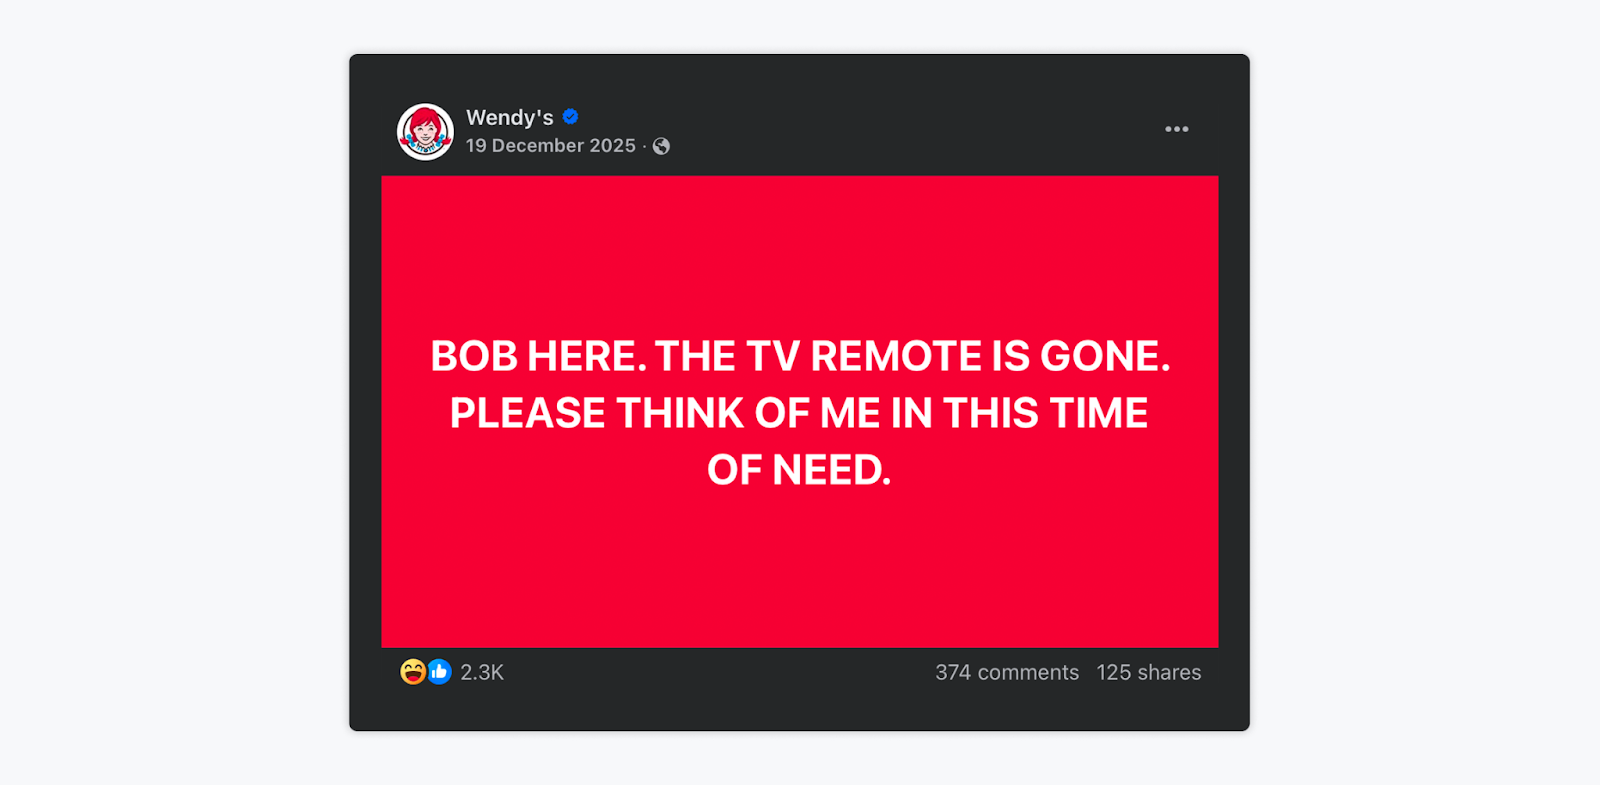Click the "PLEASE THINK OF ME IN THIS TIME" line

coord(798,413)
